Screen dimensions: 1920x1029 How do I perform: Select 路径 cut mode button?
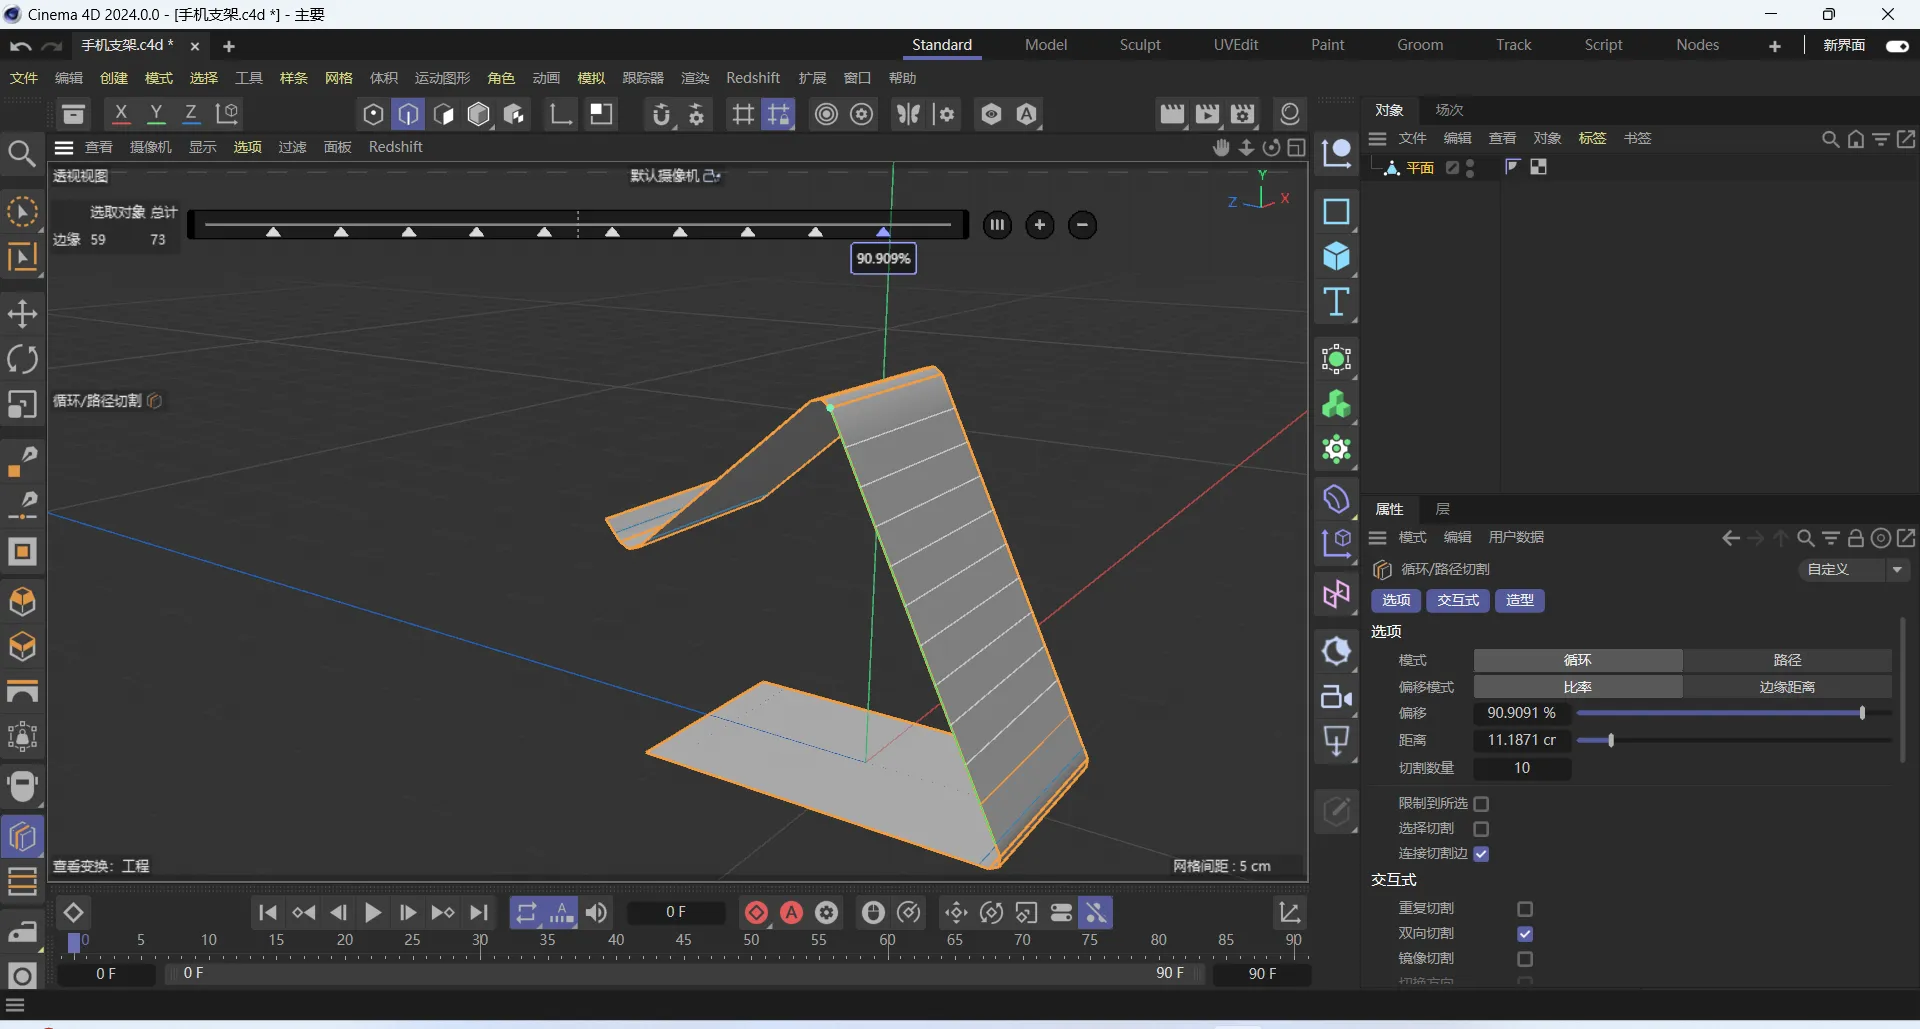(1787, 660)
